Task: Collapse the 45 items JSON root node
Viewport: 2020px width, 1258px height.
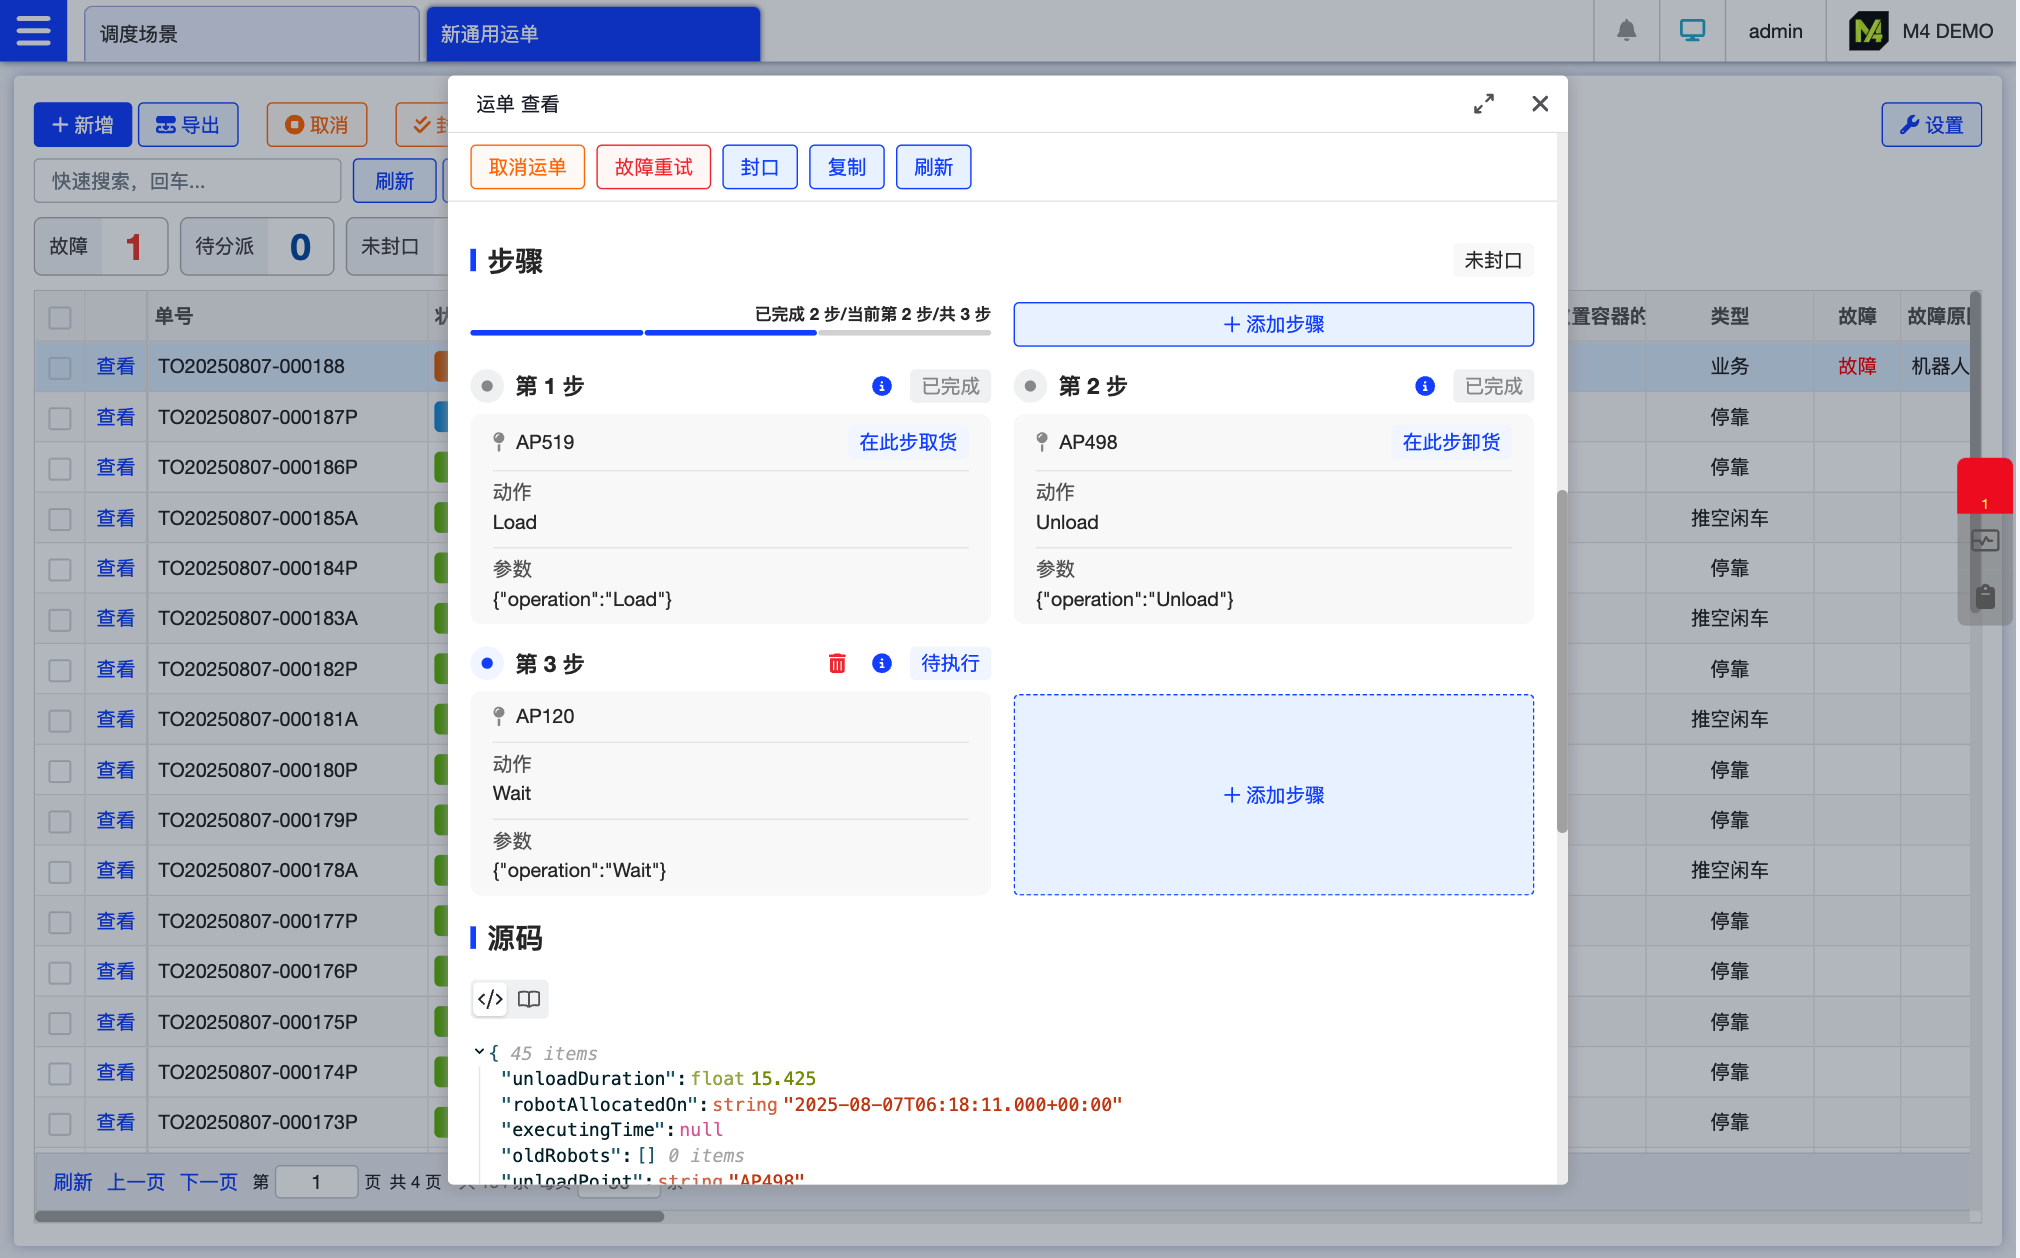Action: (479, 1052)
